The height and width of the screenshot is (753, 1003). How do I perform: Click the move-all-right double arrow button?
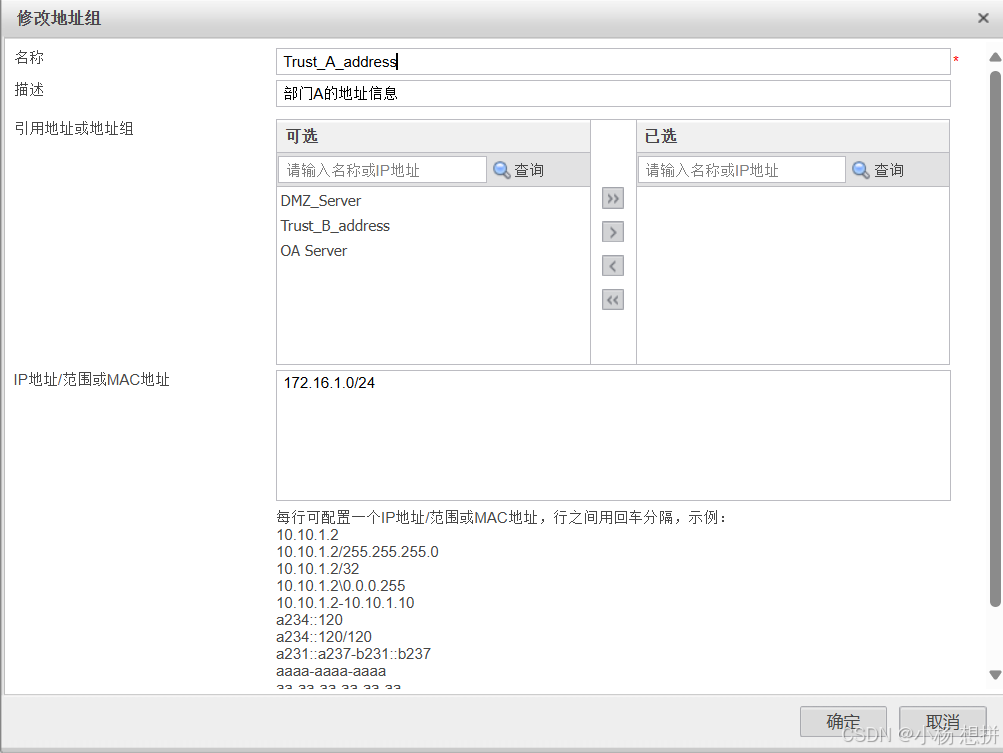click(x=613, y=198)
